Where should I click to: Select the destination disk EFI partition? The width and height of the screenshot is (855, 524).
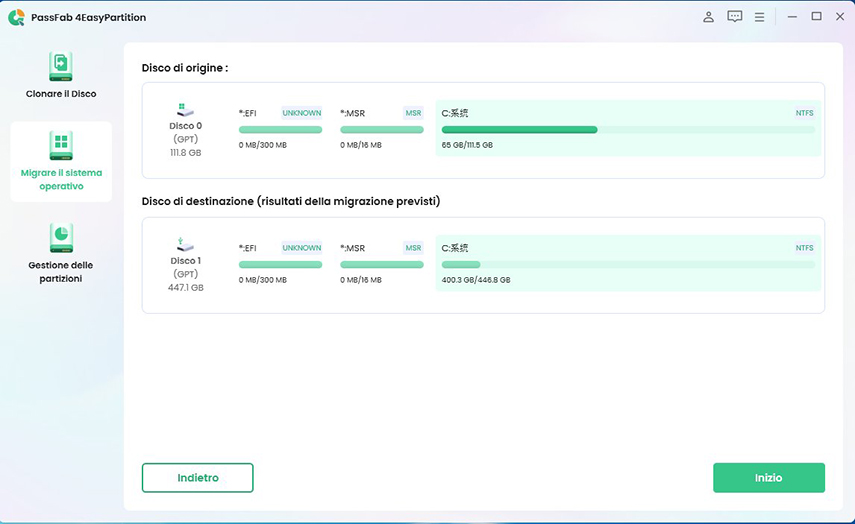pos(280,263)
